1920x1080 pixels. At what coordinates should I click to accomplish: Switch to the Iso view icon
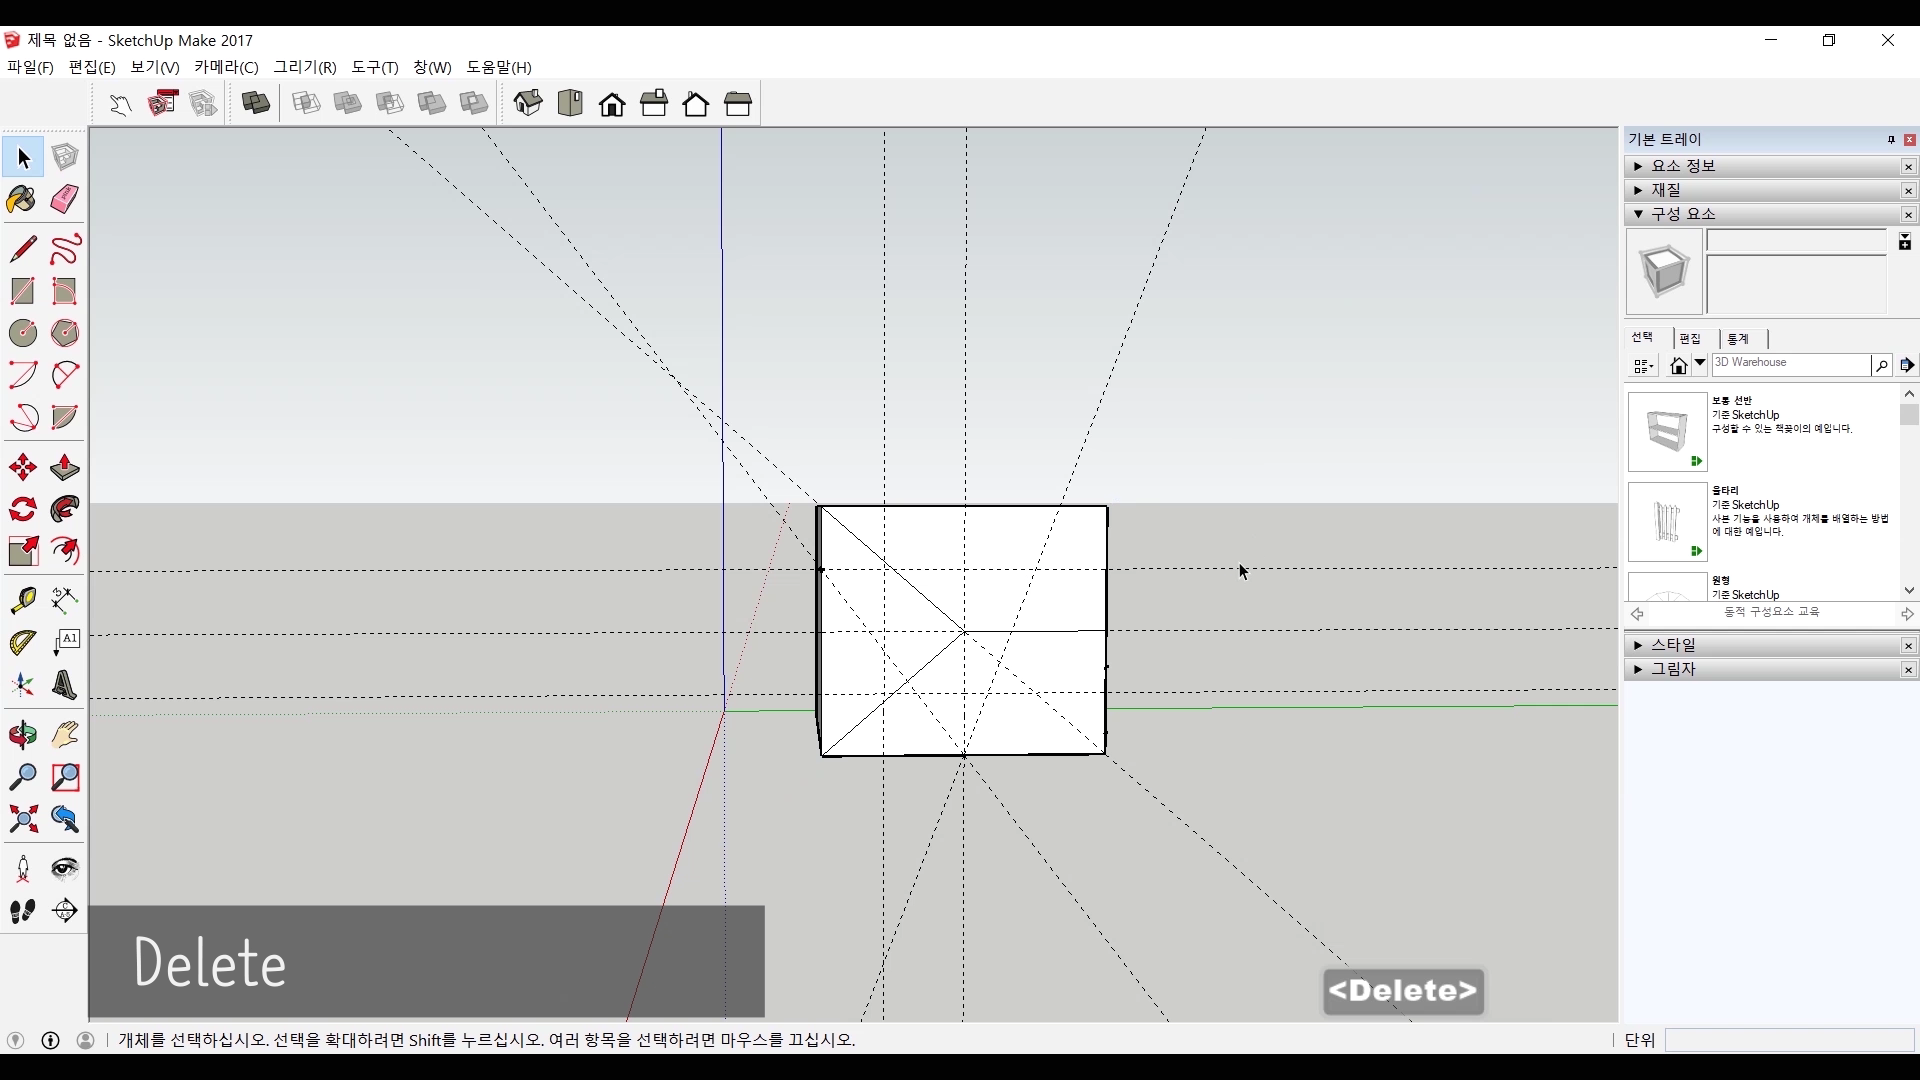click(528, 103)
